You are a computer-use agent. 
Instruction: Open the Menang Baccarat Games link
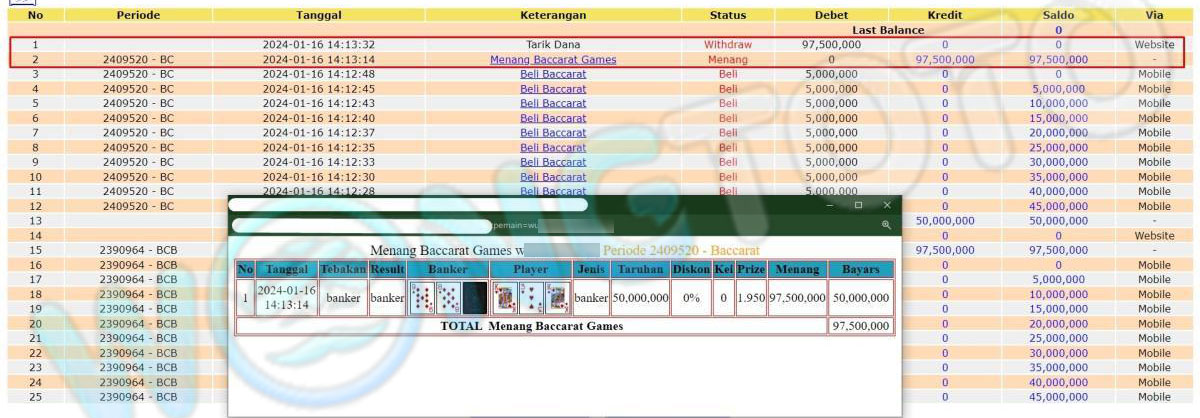(x=553, y=60)
